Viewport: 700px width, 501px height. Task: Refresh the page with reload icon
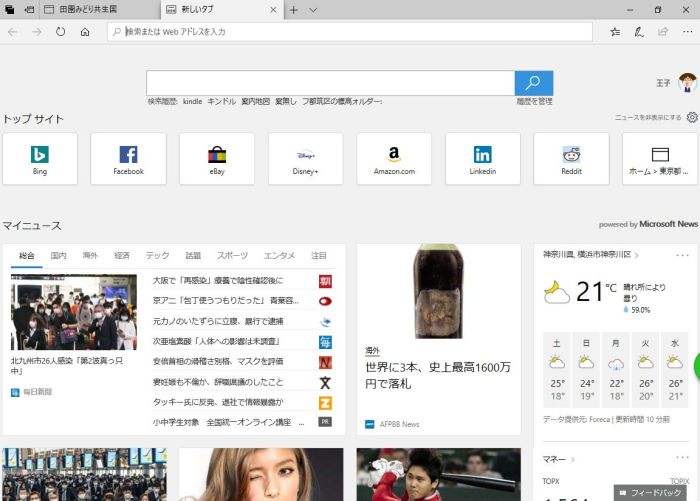click(61, 32)
